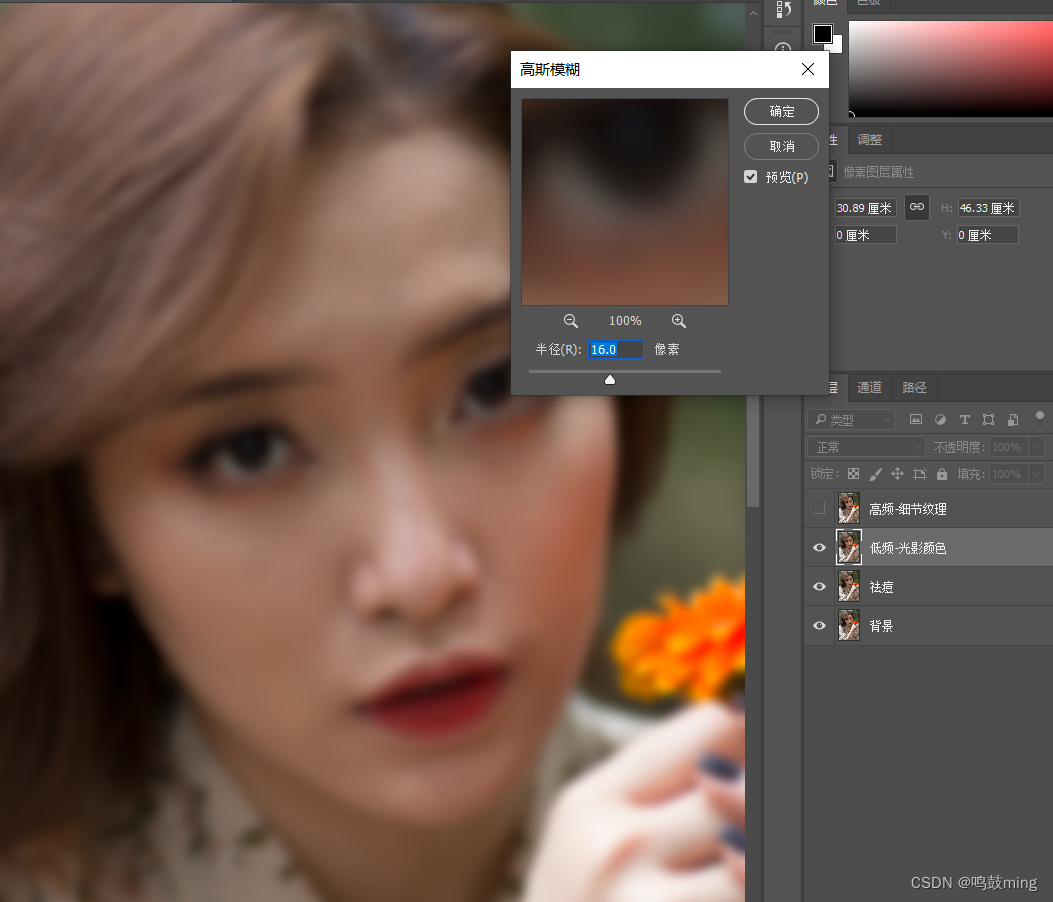The image size is (1053, 902).
Task: Click the Y position field showing 0 厘米
Action: pos(987,235)
